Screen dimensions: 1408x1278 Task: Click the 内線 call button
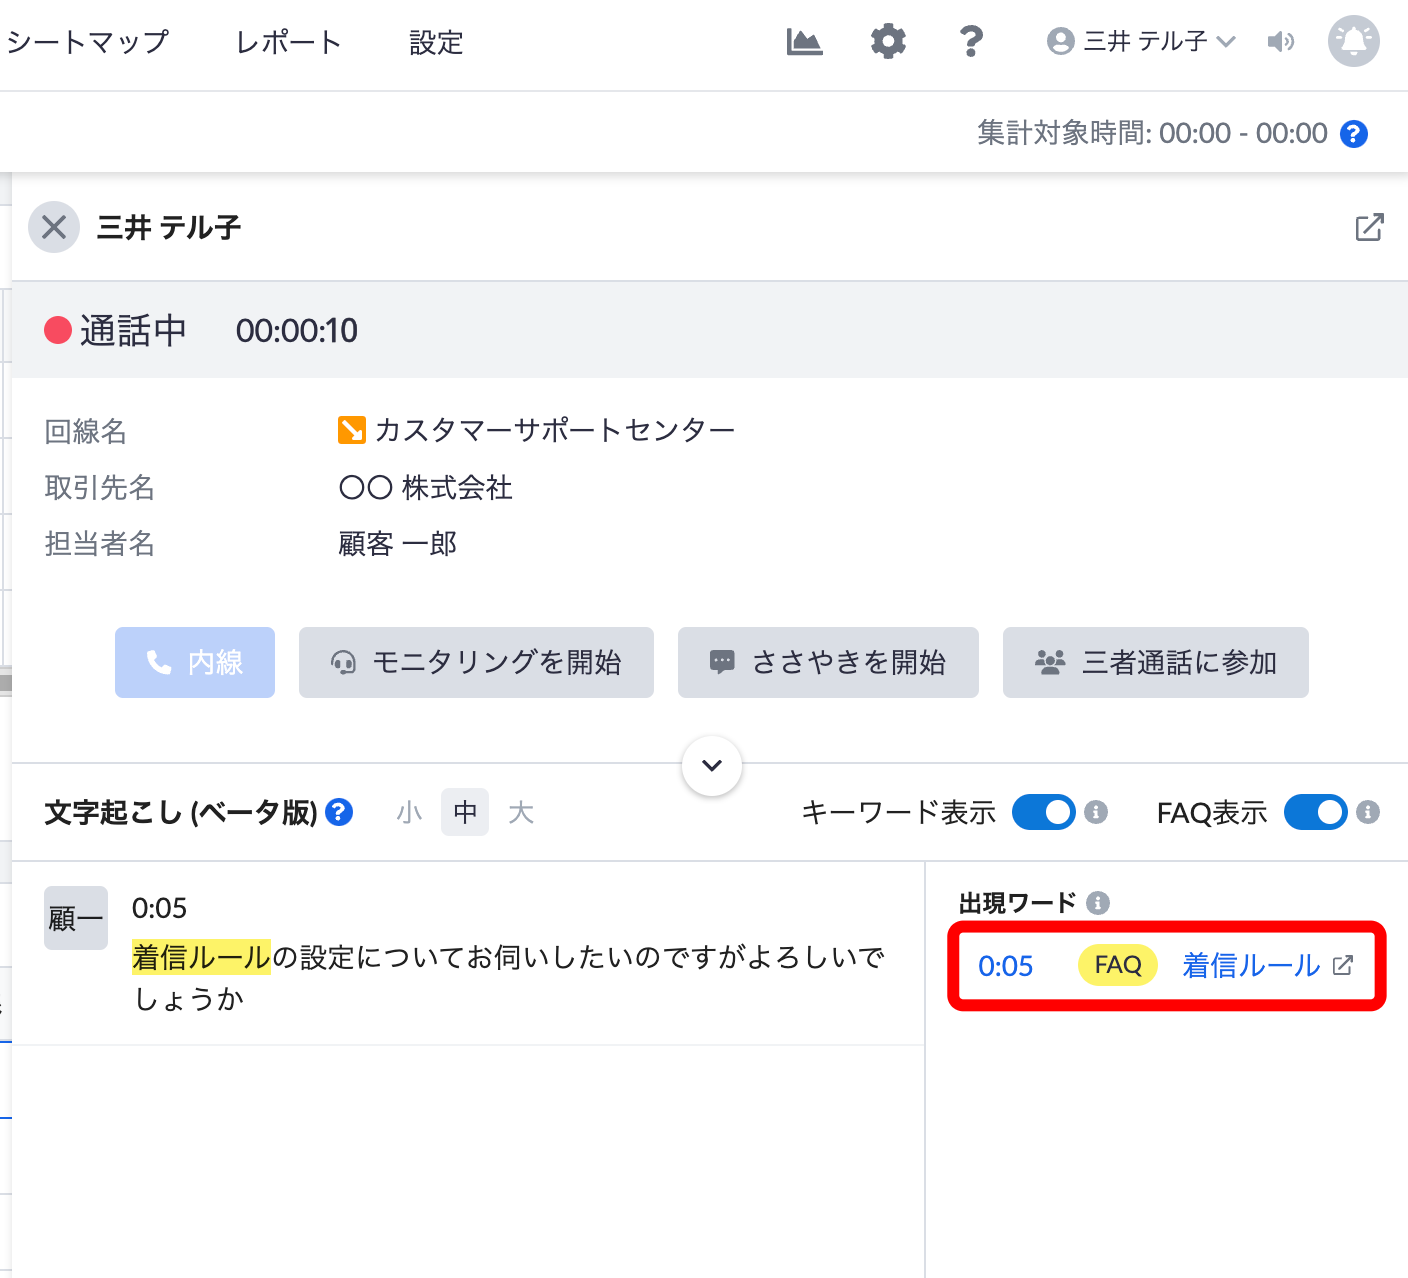click(195, 662)
